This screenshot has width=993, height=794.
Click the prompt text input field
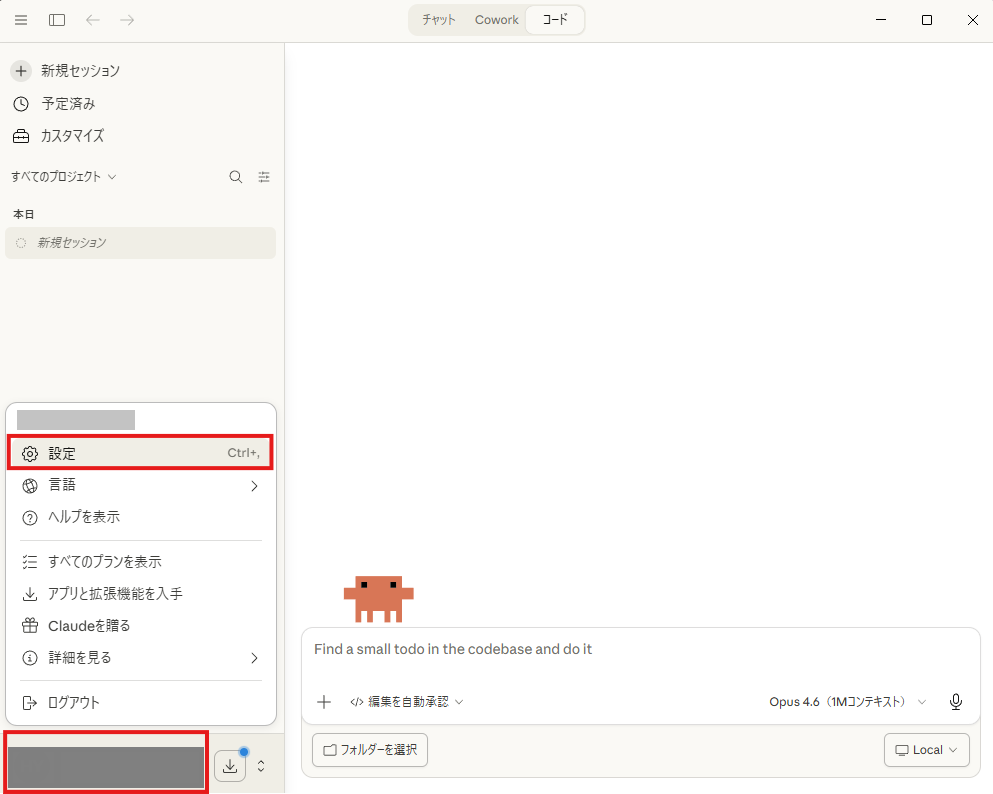[640, 650]
